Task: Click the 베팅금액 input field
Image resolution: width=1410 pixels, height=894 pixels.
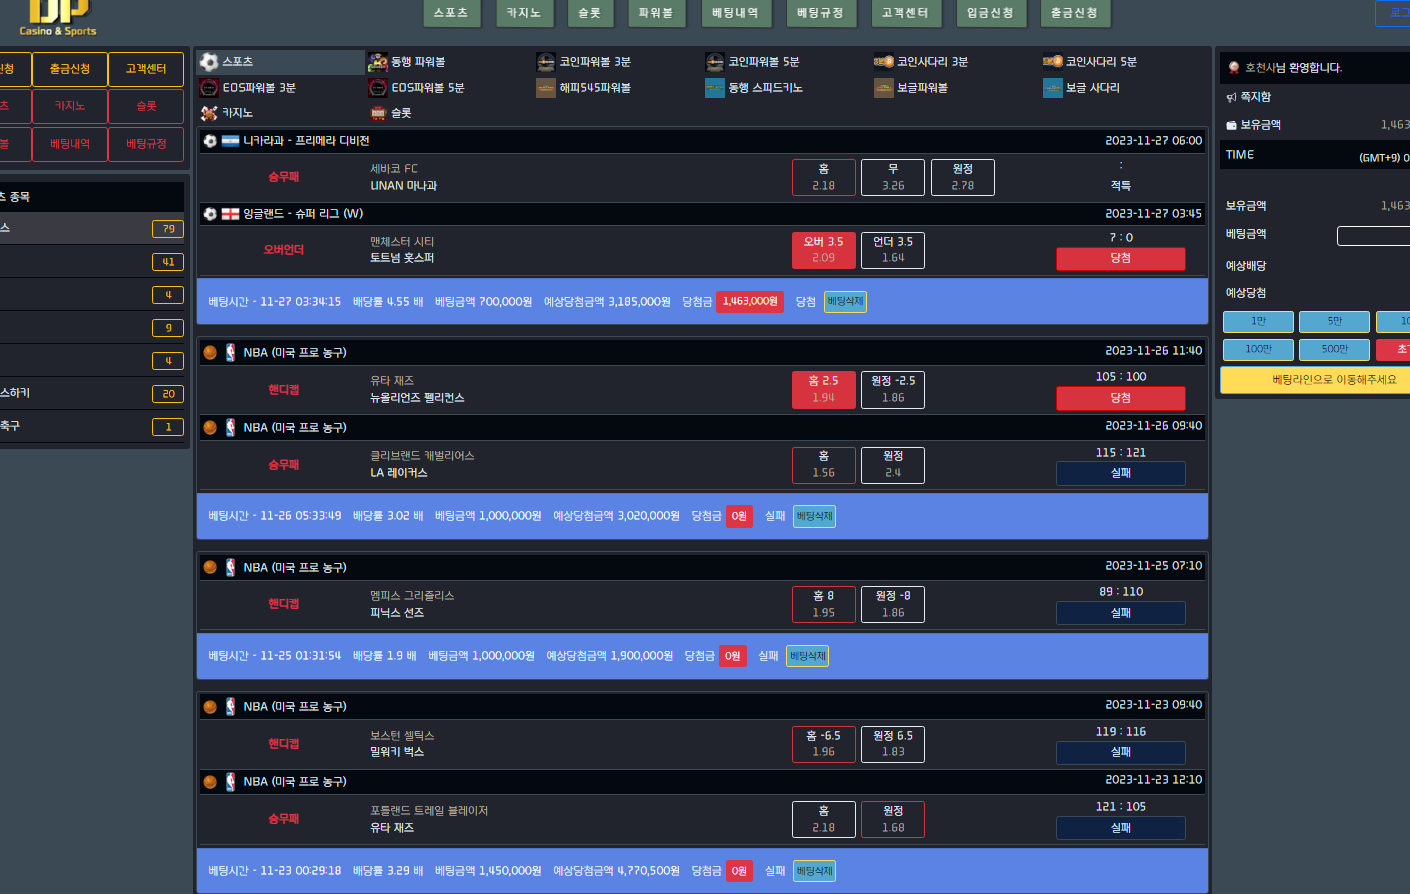Action: (x=1373, y=235)
